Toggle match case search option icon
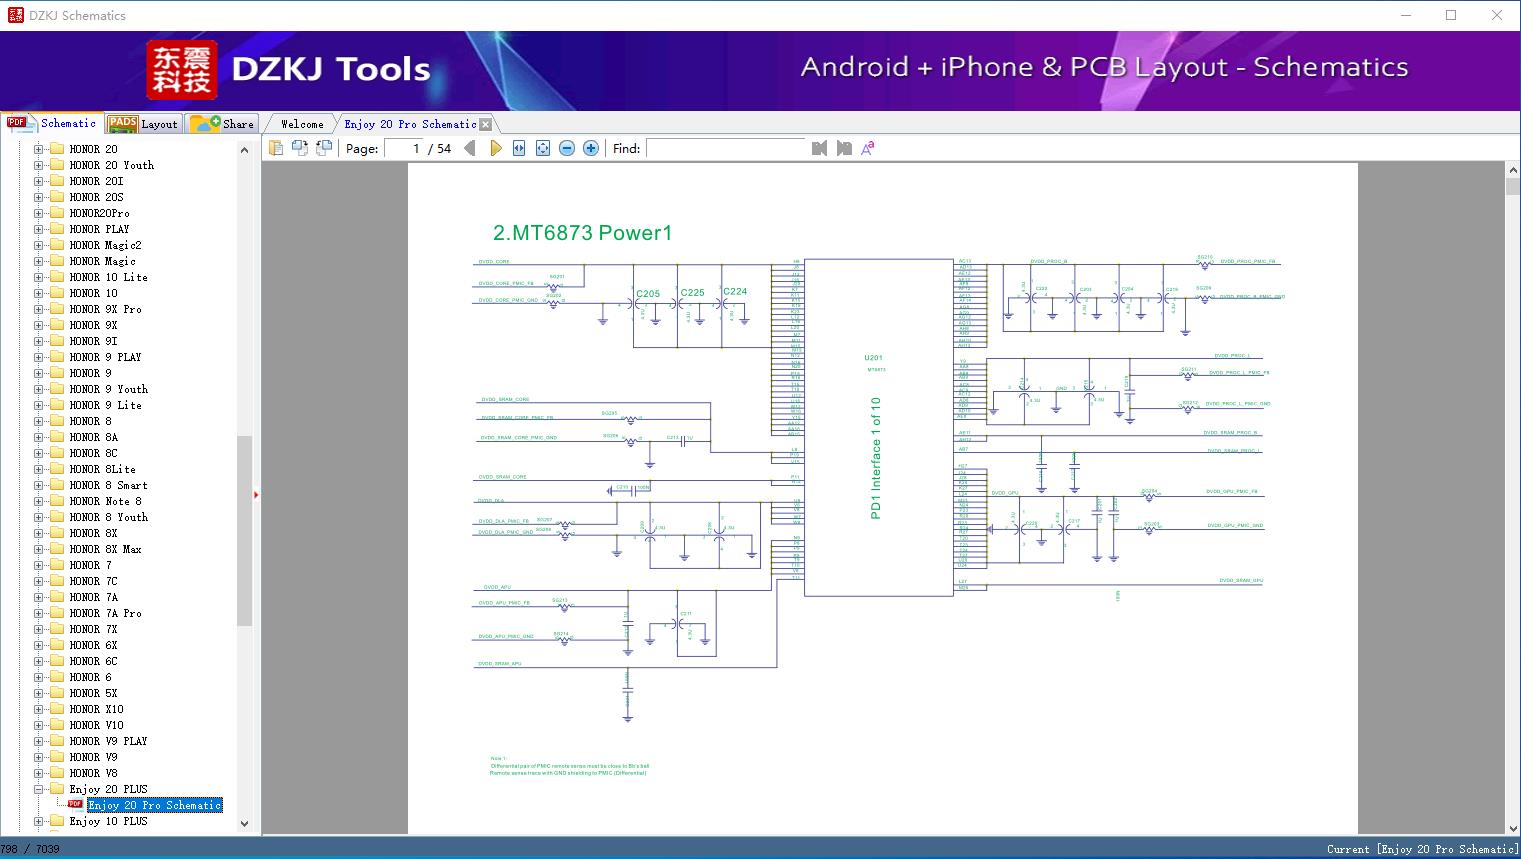This screenshot has height=859, width=1521. pyautogui.click(x=868, y=148)
